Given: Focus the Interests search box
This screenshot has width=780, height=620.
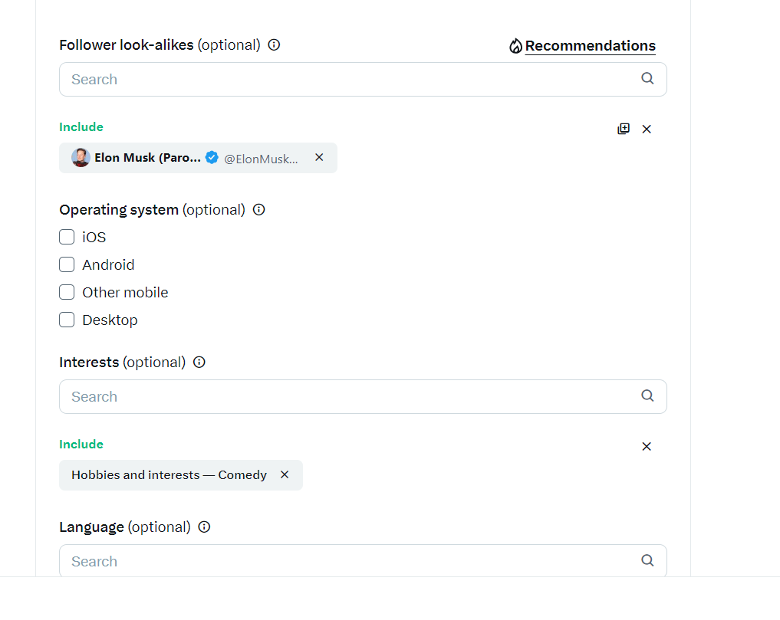Looking at the screenshot, I should 363,397.
